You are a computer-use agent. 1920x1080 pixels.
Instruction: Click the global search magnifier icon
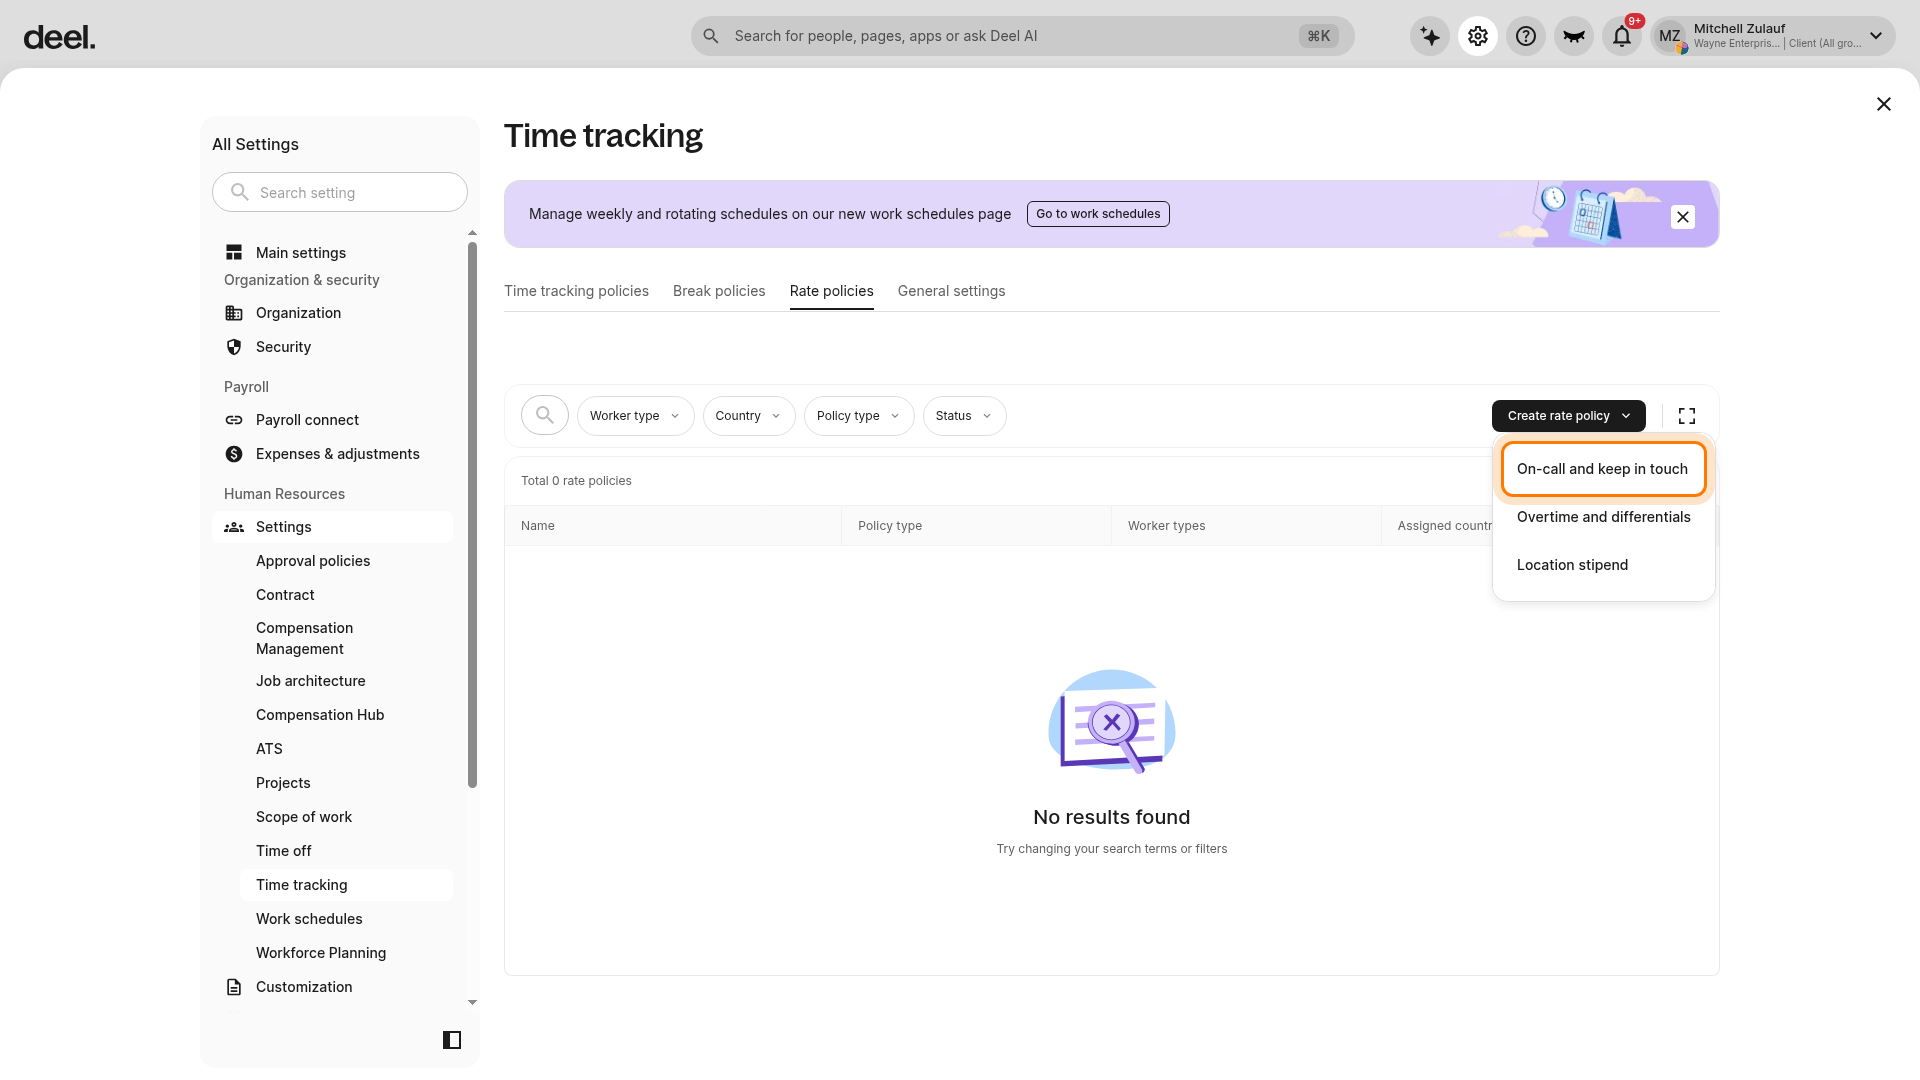pos(711,36)
